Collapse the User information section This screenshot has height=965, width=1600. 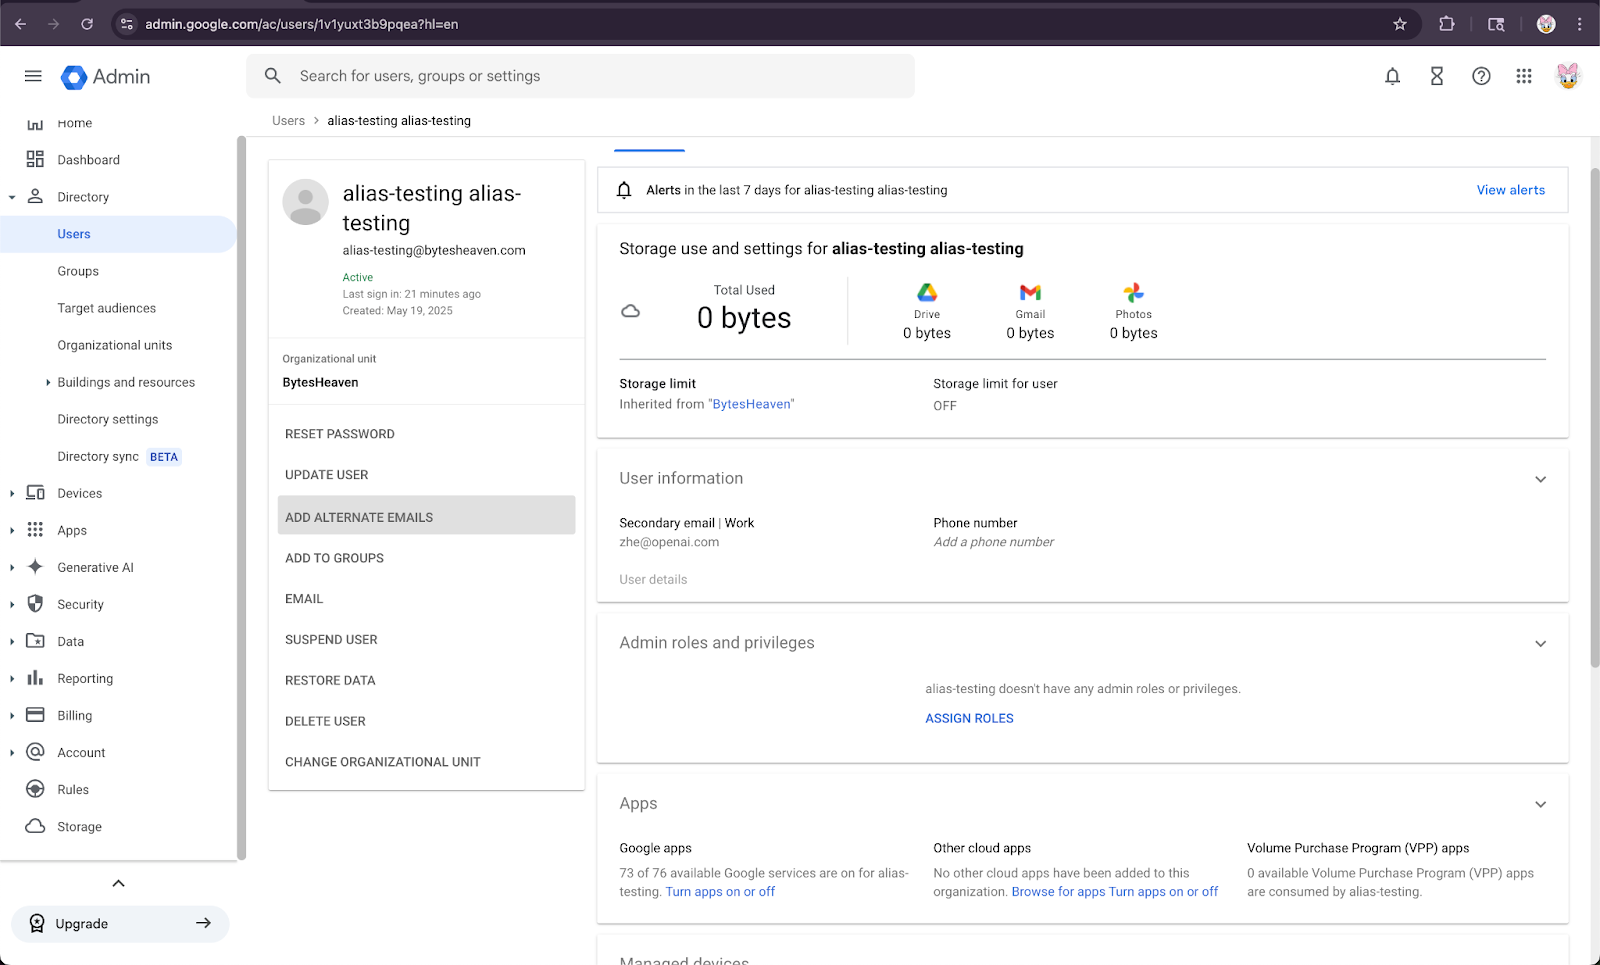1540,479
